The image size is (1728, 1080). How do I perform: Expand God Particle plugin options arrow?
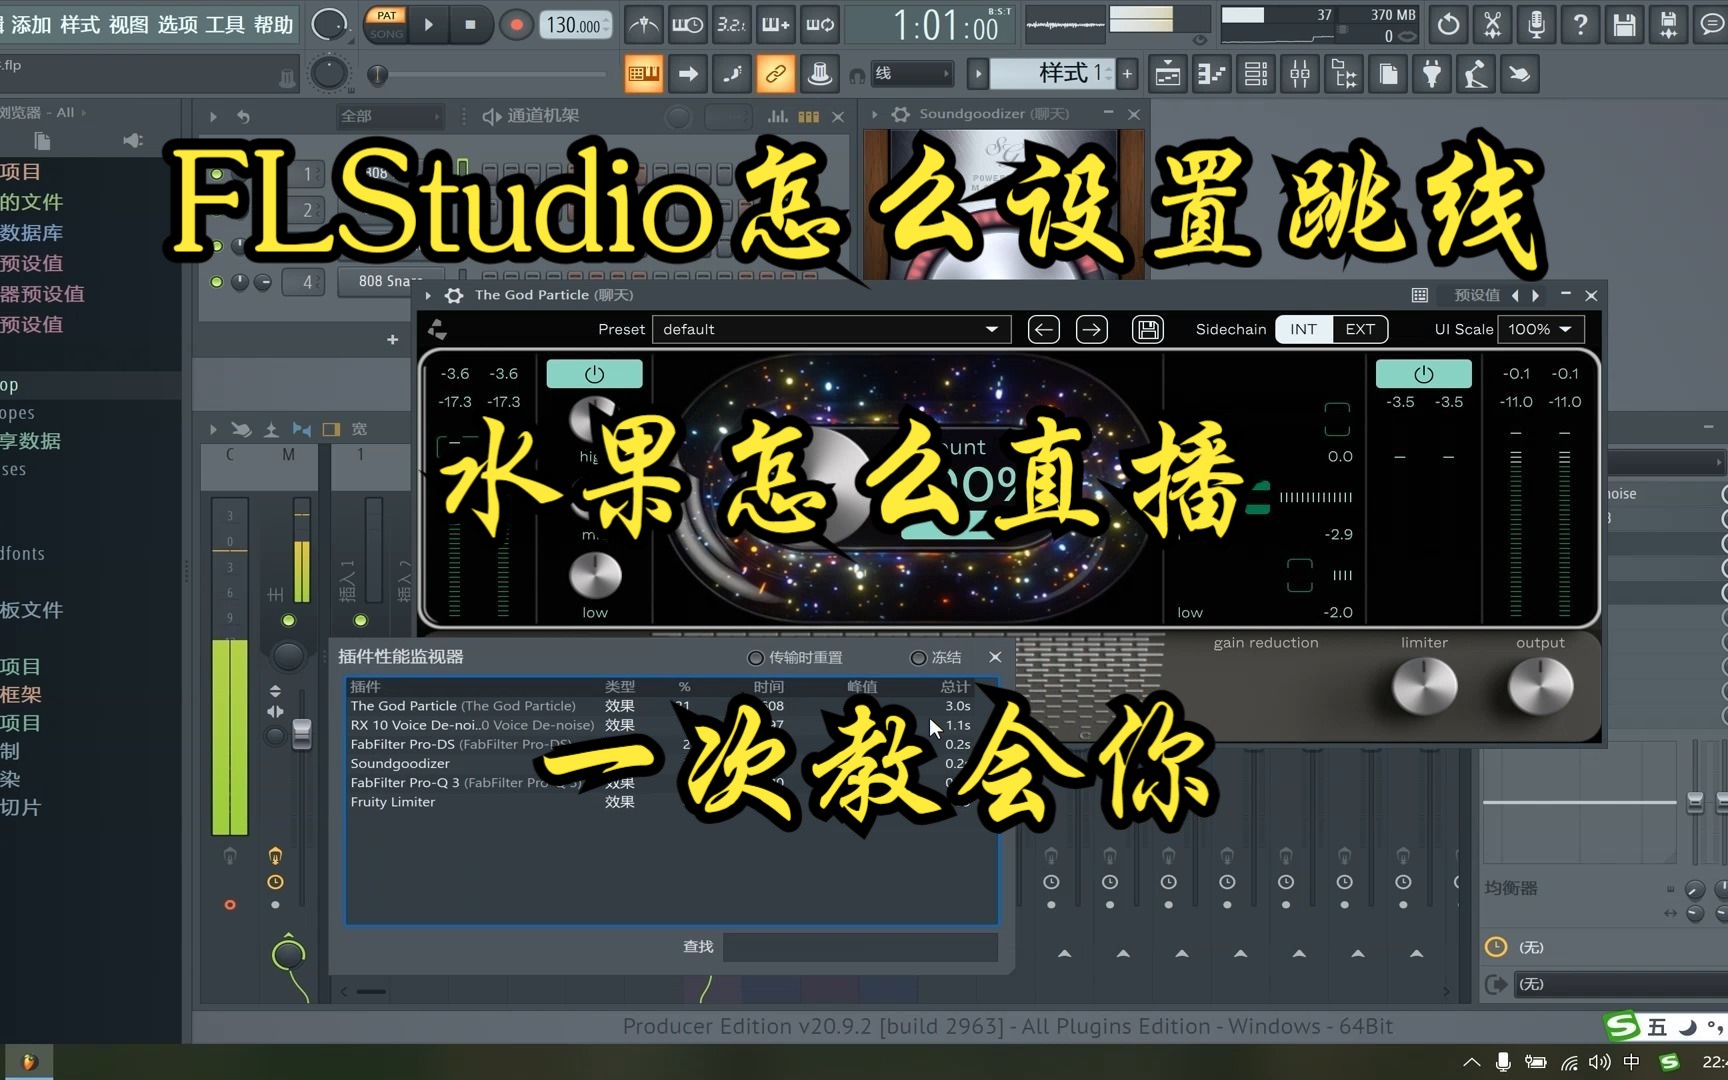coord(428,295)
